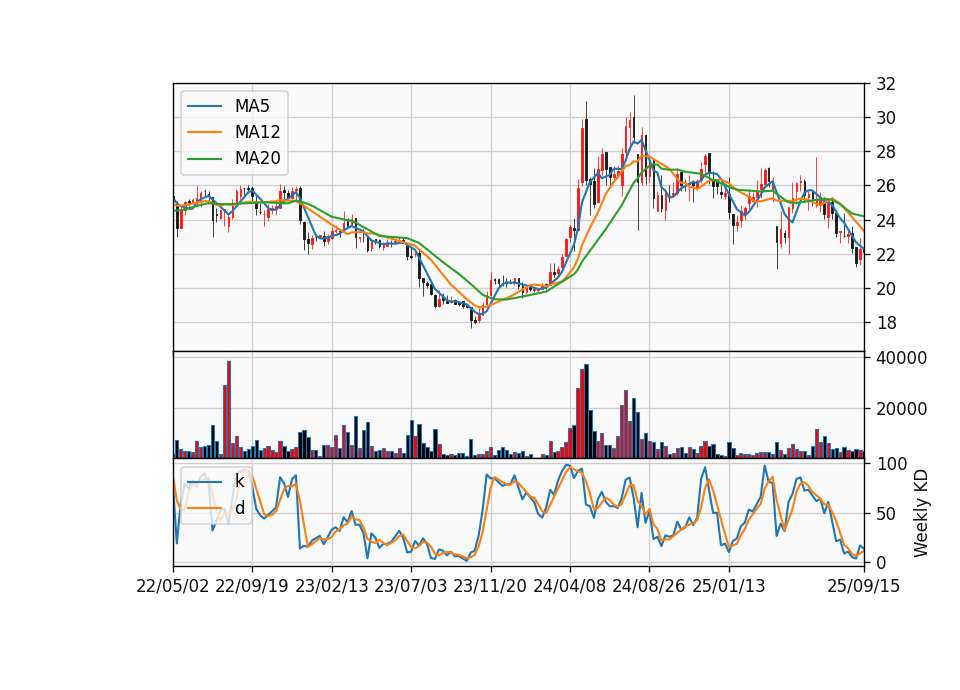Screen dimensions: 960x690
Task: Click the tallest black volume bar near 24/04
Action: tap(587, 411)
